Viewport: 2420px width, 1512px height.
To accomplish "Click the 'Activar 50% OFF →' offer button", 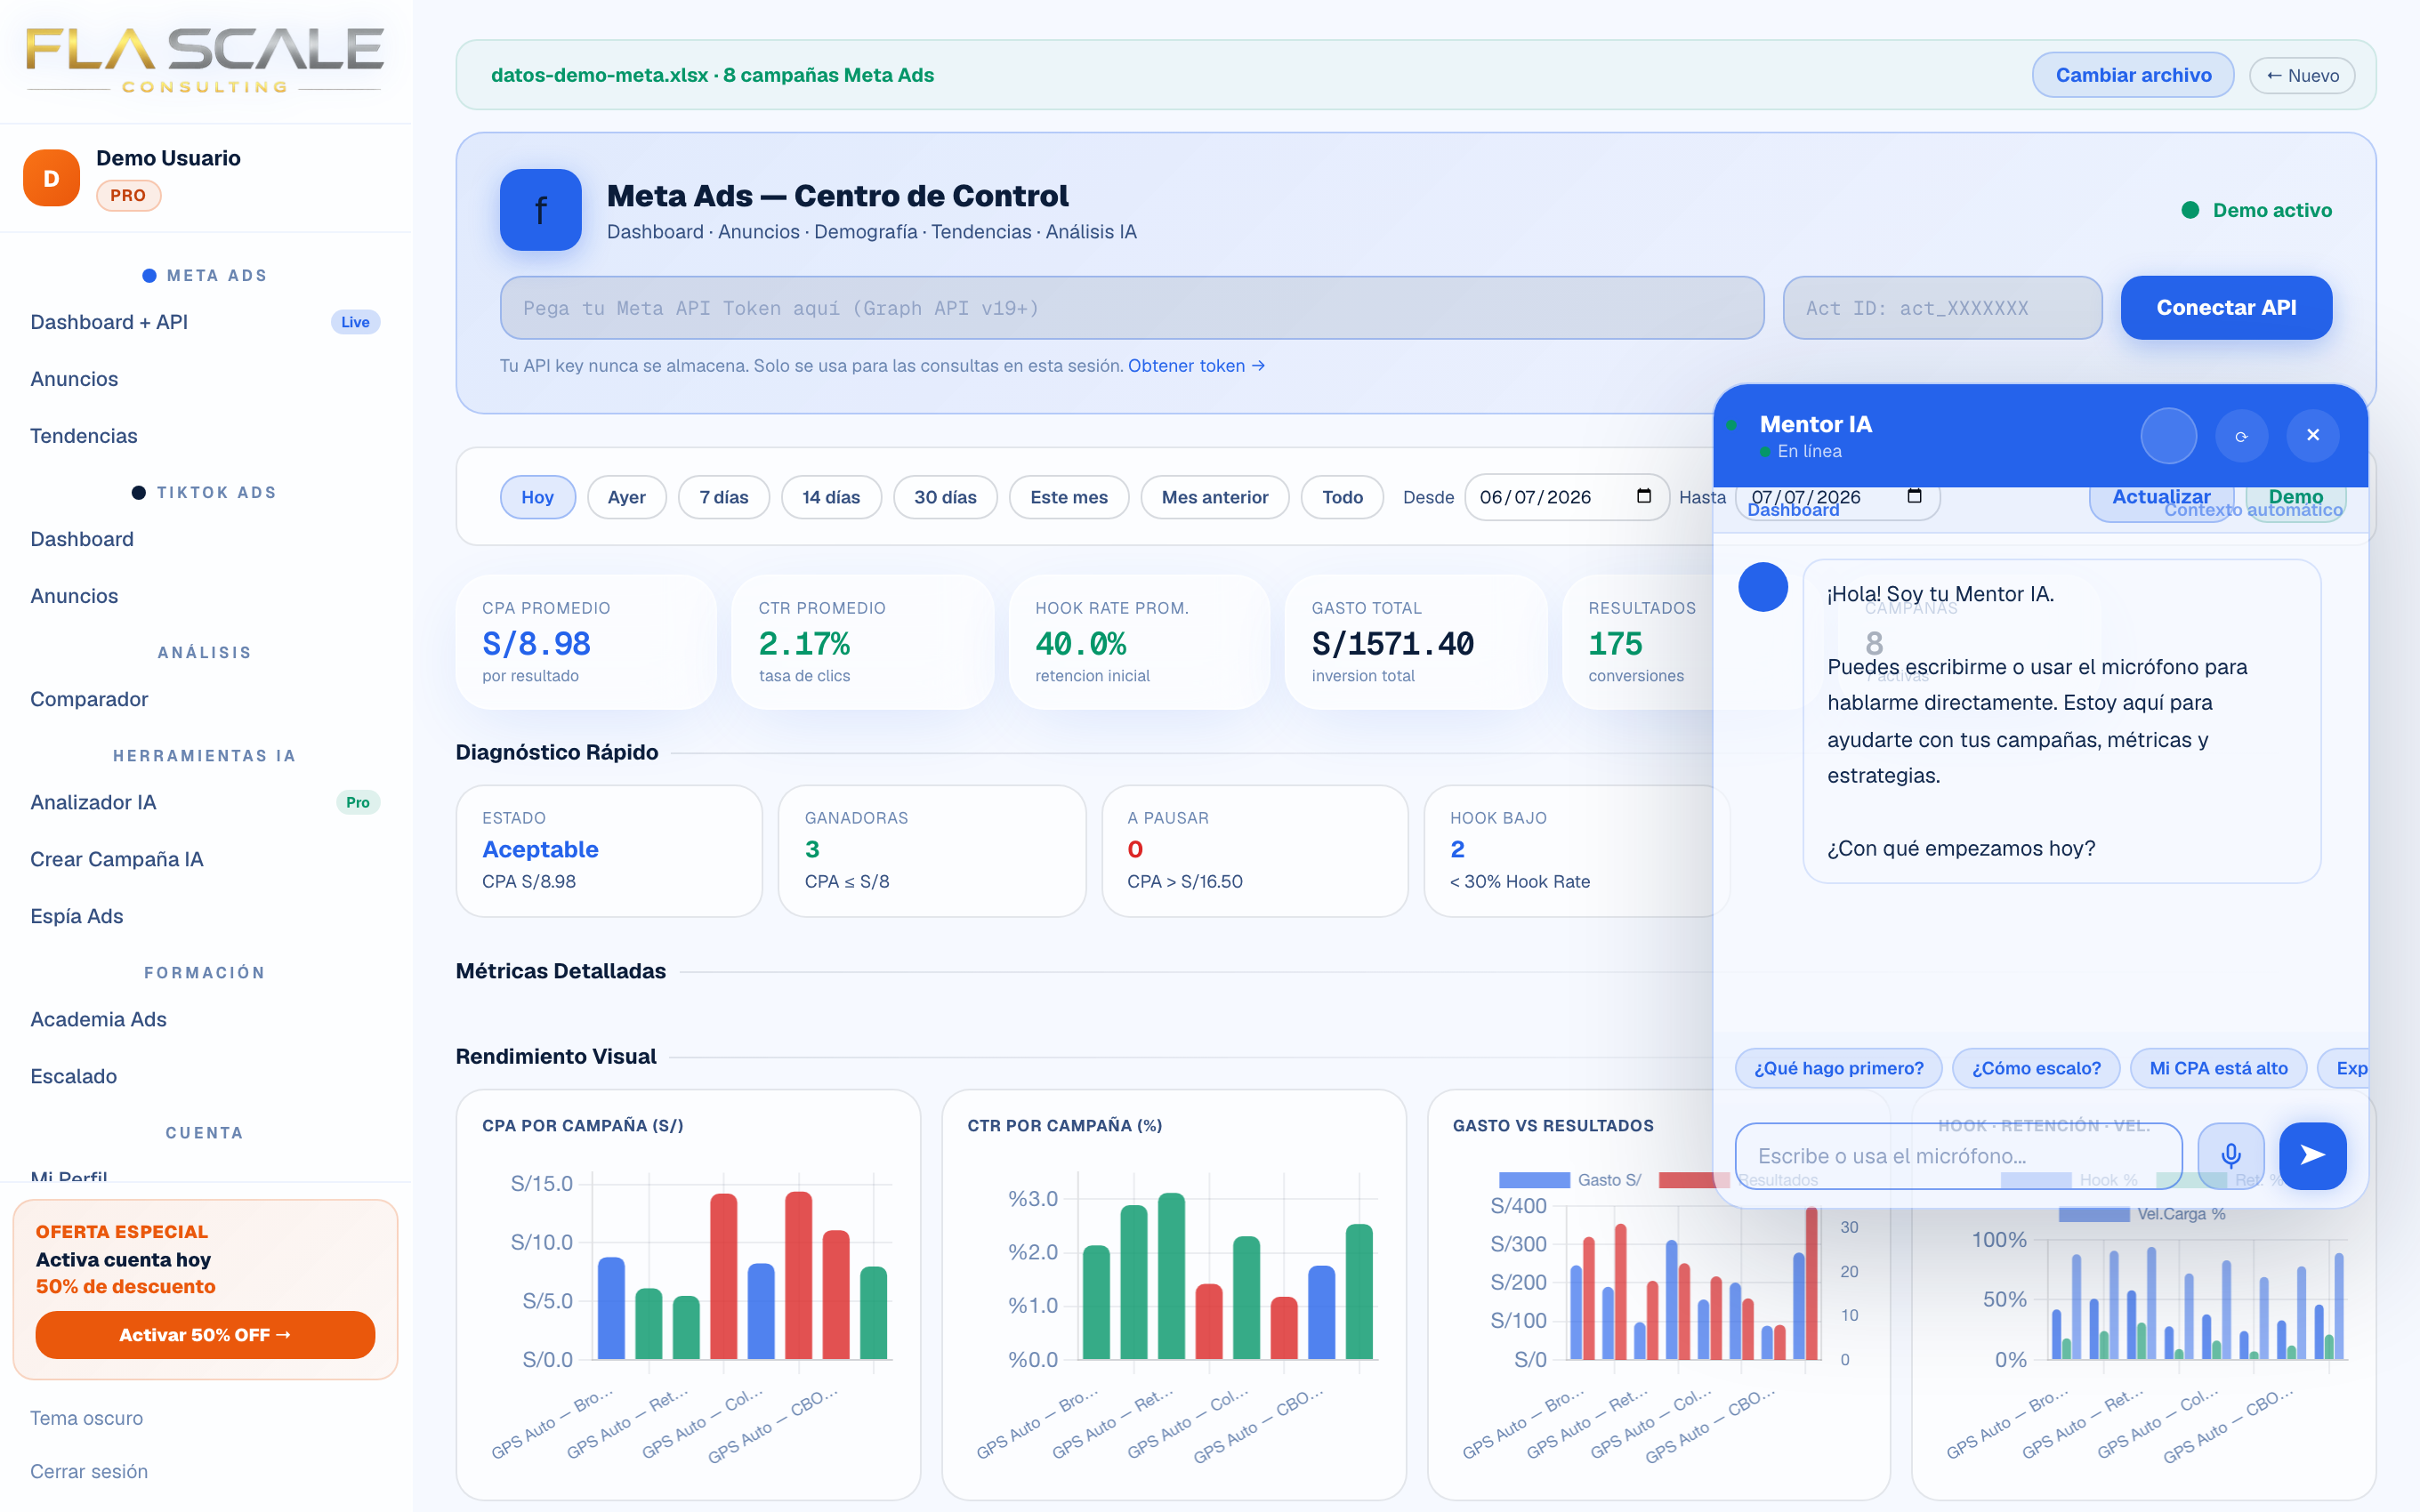I will point(205,1335).
